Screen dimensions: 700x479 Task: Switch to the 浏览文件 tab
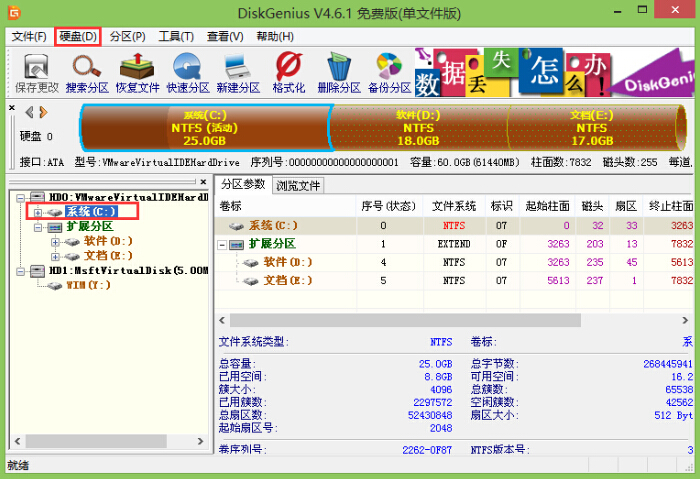(x=298, y=185)
